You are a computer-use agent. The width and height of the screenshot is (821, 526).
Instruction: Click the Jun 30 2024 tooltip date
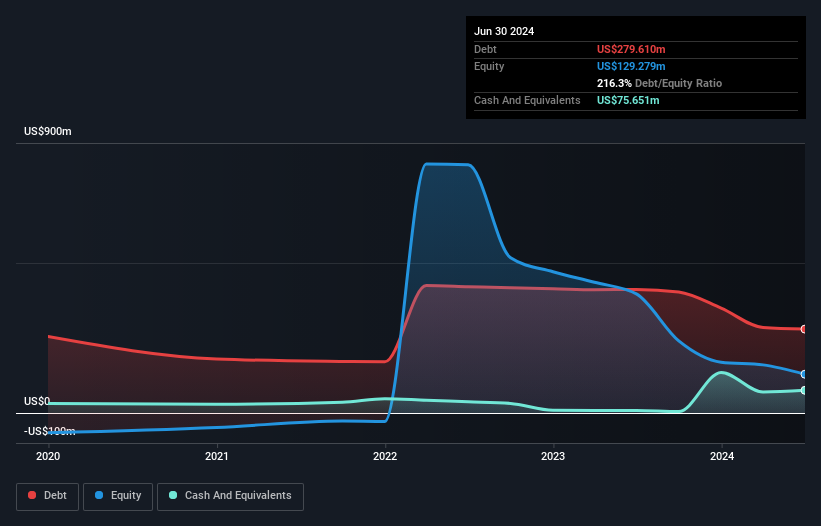point(504,31)
